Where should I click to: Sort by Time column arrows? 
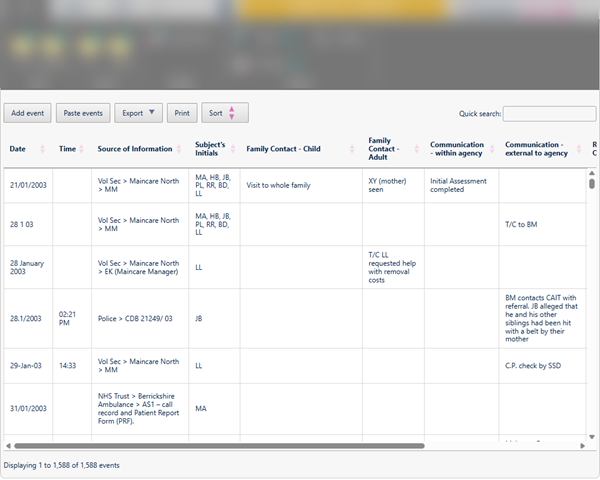click(81, 149)
